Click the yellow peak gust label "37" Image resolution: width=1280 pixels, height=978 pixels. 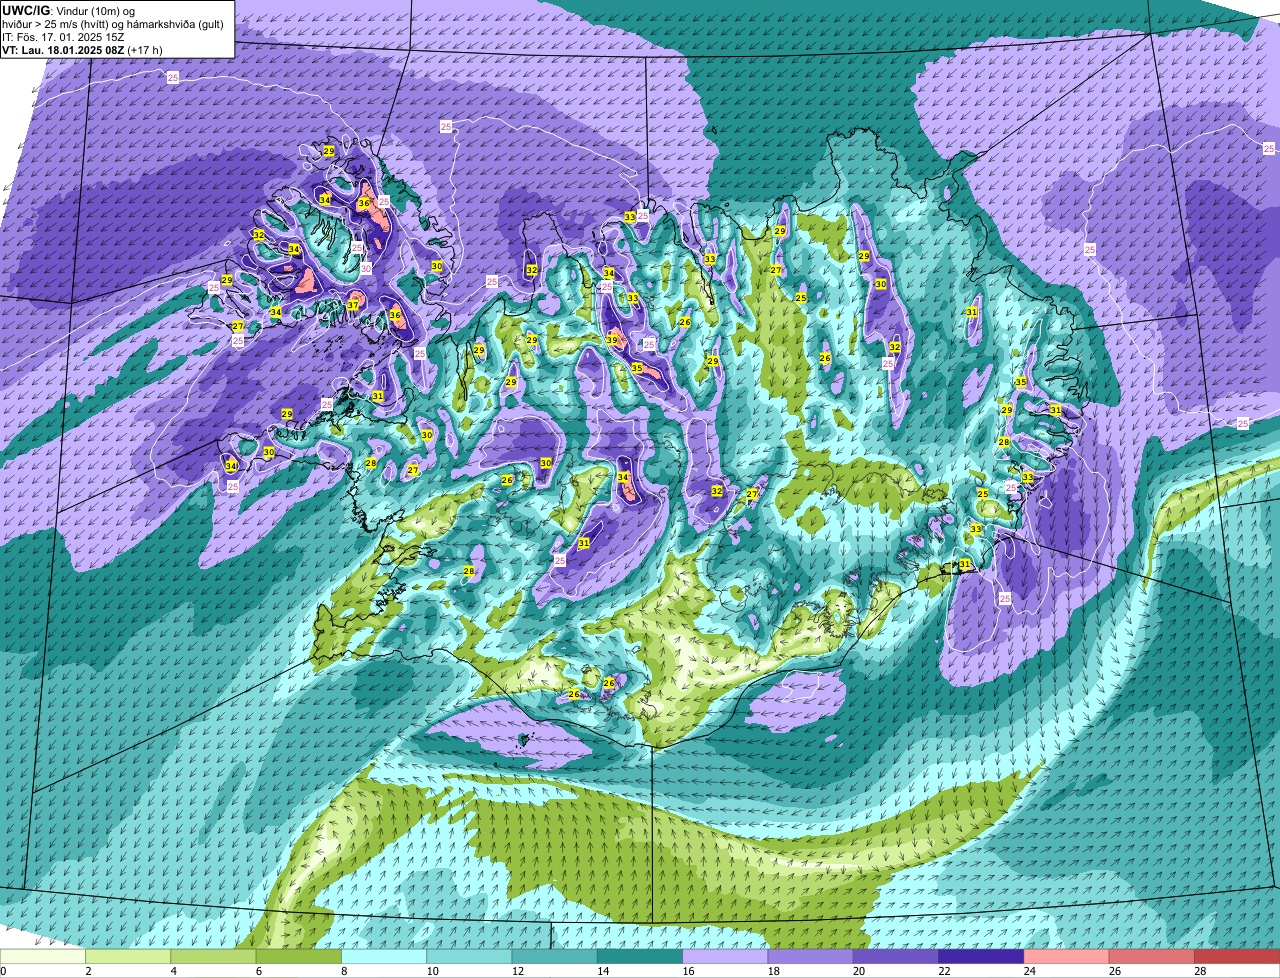353,305
